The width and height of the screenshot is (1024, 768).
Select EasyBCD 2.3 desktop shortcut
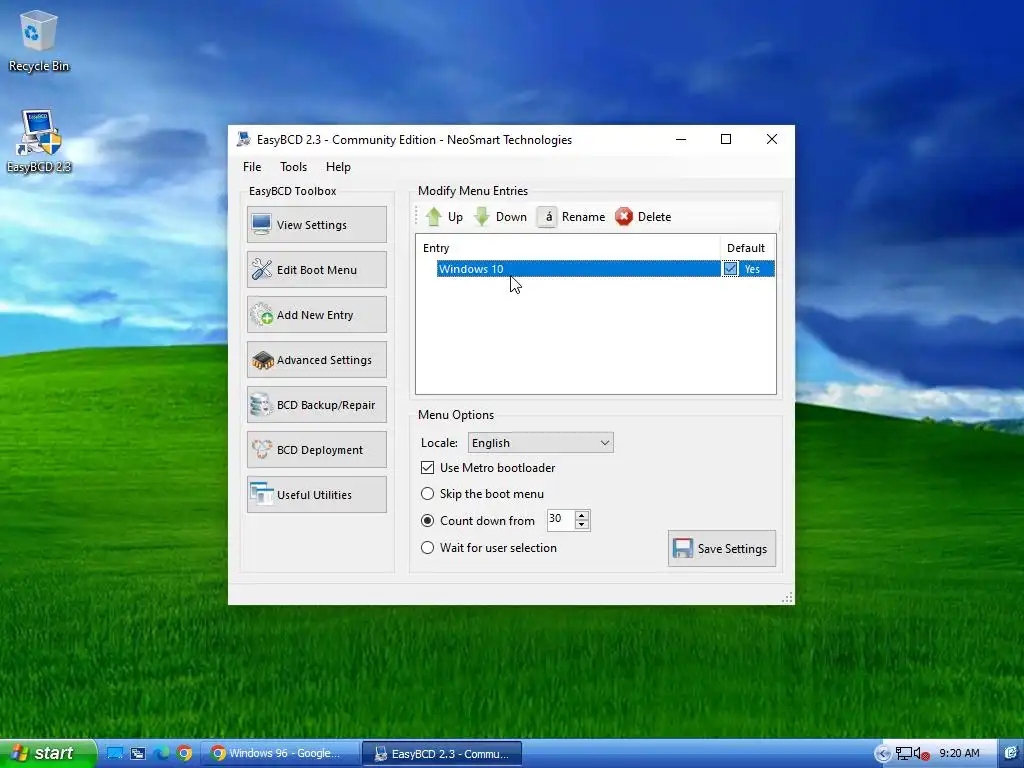click(x=39, y=142)
